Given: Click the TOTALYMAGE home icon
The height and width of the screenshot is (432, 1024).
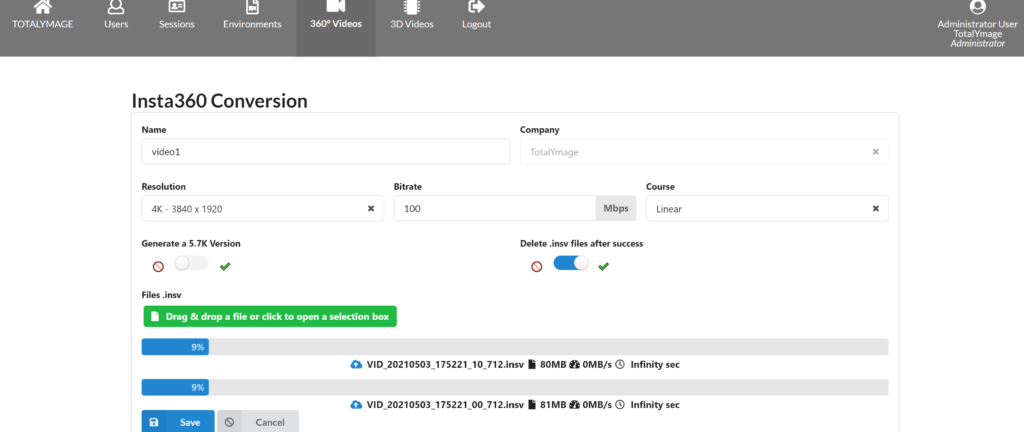Looking at the screenshot, I should 42,7.
